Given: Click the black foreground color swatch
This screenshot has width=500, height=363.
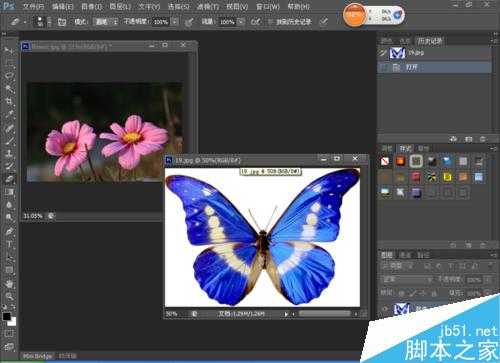Looking at the screenshot, I should (6, 316).
